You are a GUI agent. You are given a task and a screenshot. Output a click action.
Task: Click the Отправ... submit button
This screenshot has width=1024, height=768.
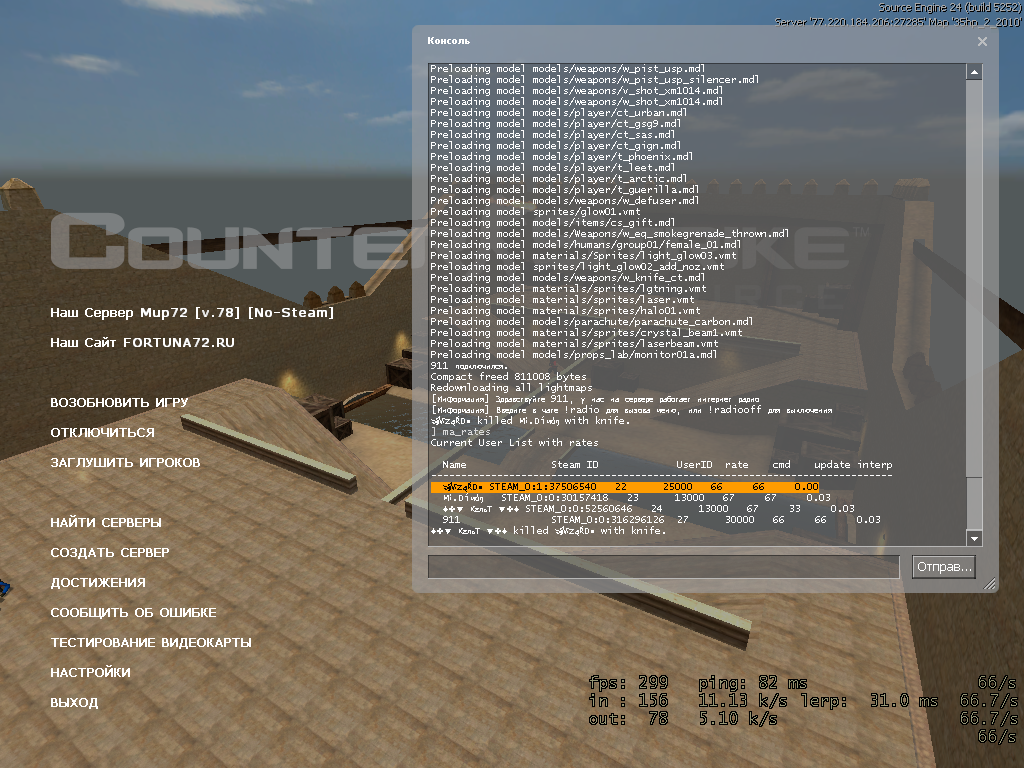tap(944, 567)
